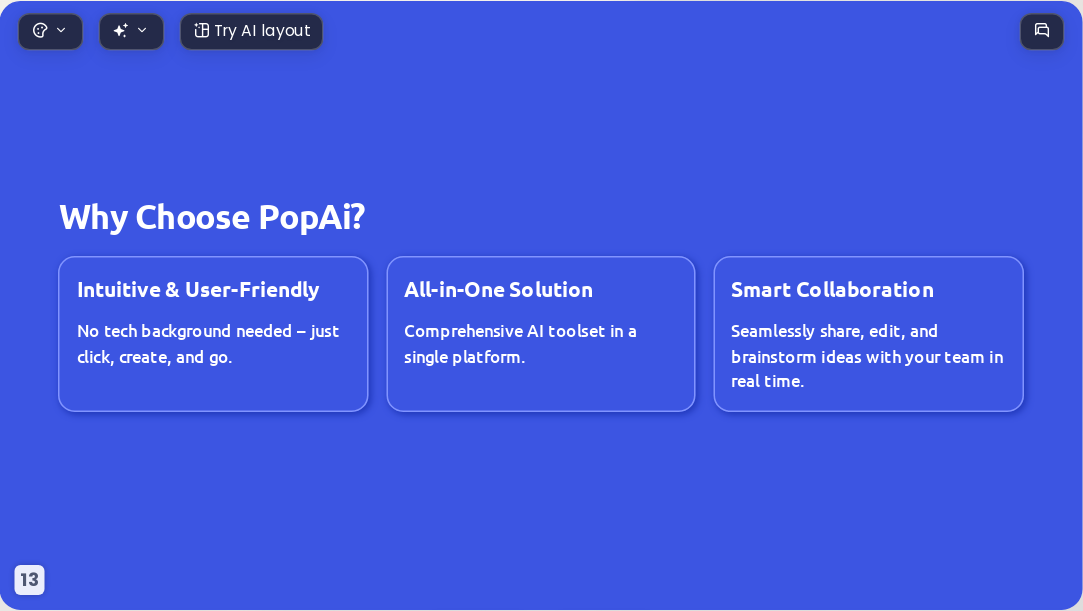
Task: Select the 'Intuitive & User-Friendly' card title
Action: [x=198, y=290]
